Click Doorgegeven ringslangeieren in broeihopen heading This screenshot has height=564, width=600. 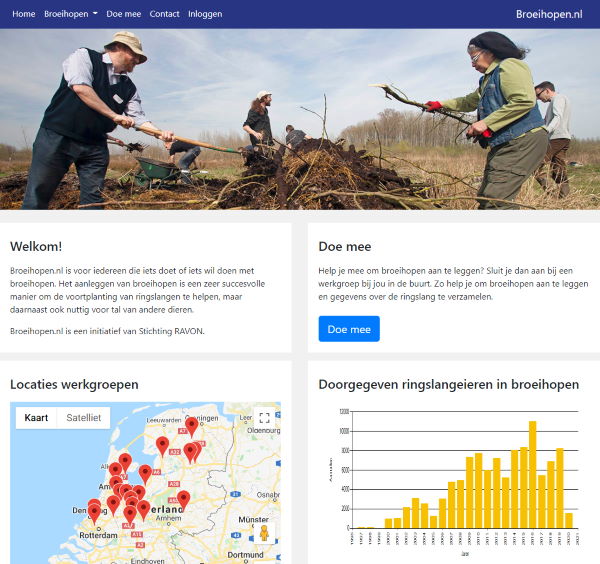point(448,384)
